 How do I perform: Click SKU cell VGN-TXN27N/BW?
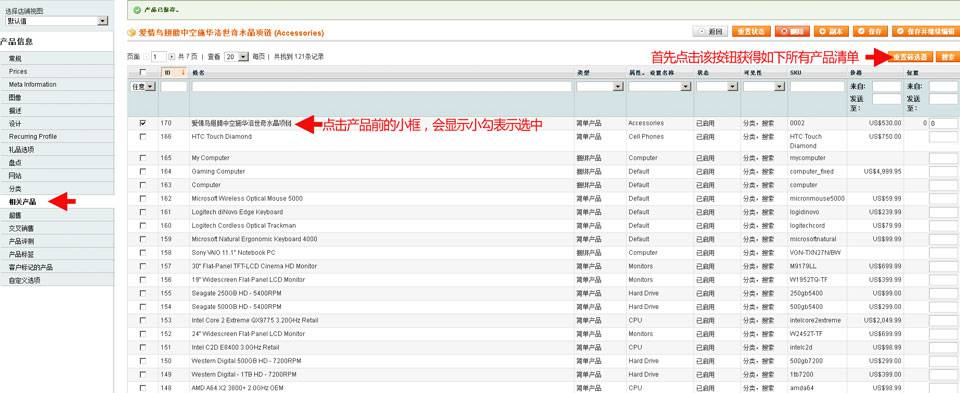click(816, 252)
